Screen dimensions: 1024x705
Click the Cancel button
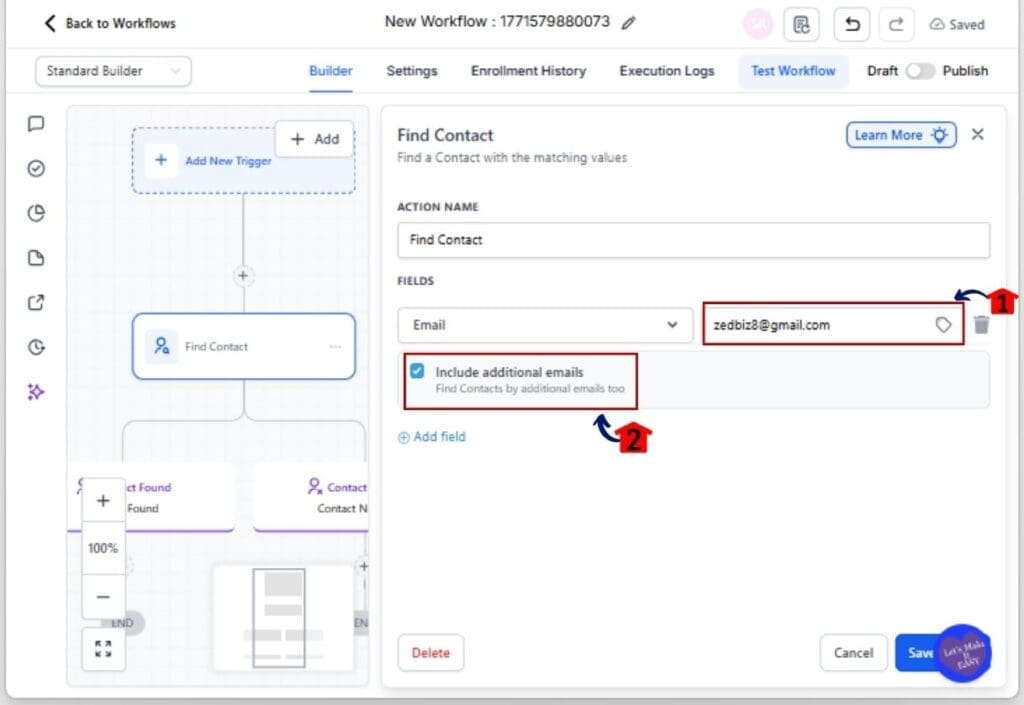853,653
